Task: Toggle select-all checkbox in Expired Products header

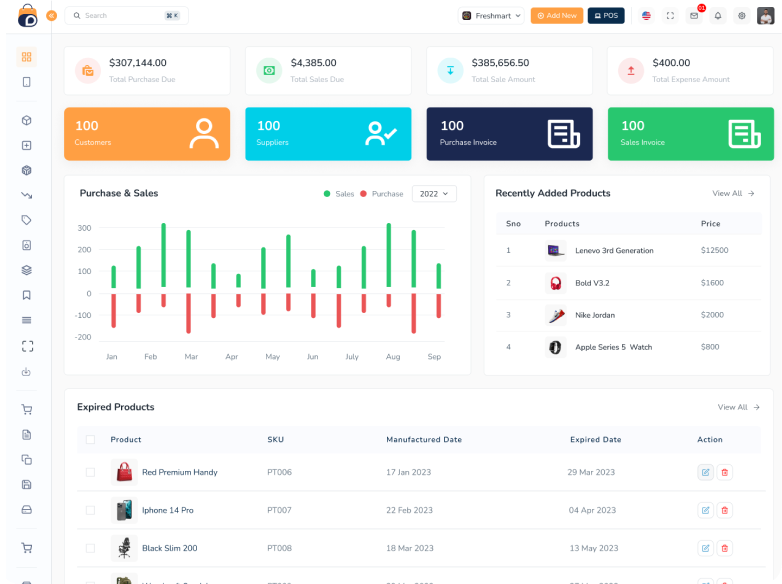Action: 90,439
